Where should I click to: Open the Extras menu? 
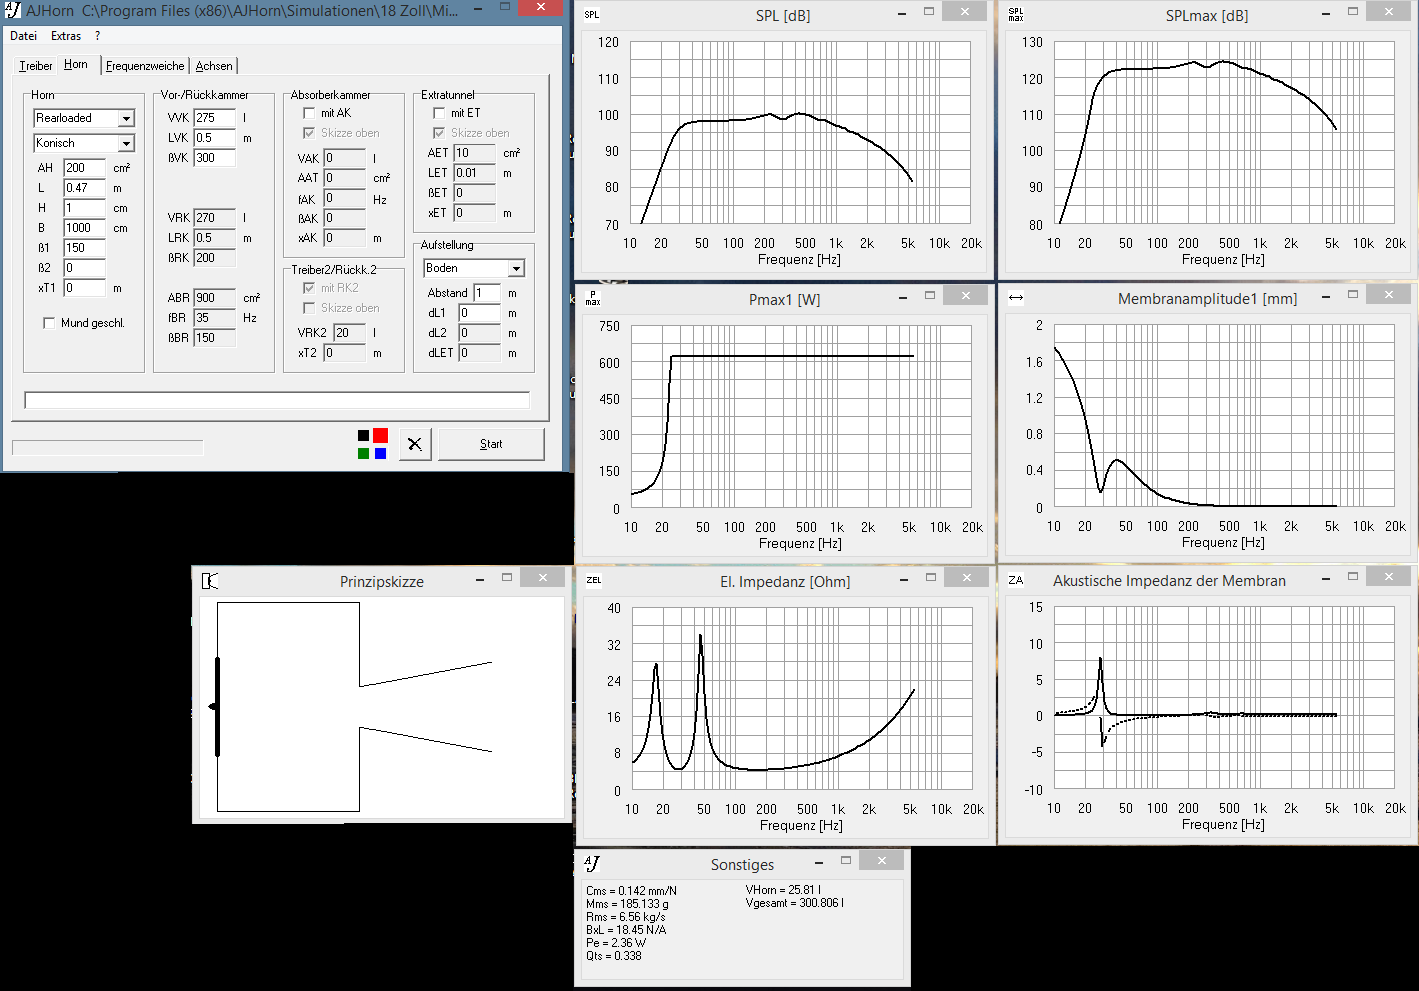[66, 36]
